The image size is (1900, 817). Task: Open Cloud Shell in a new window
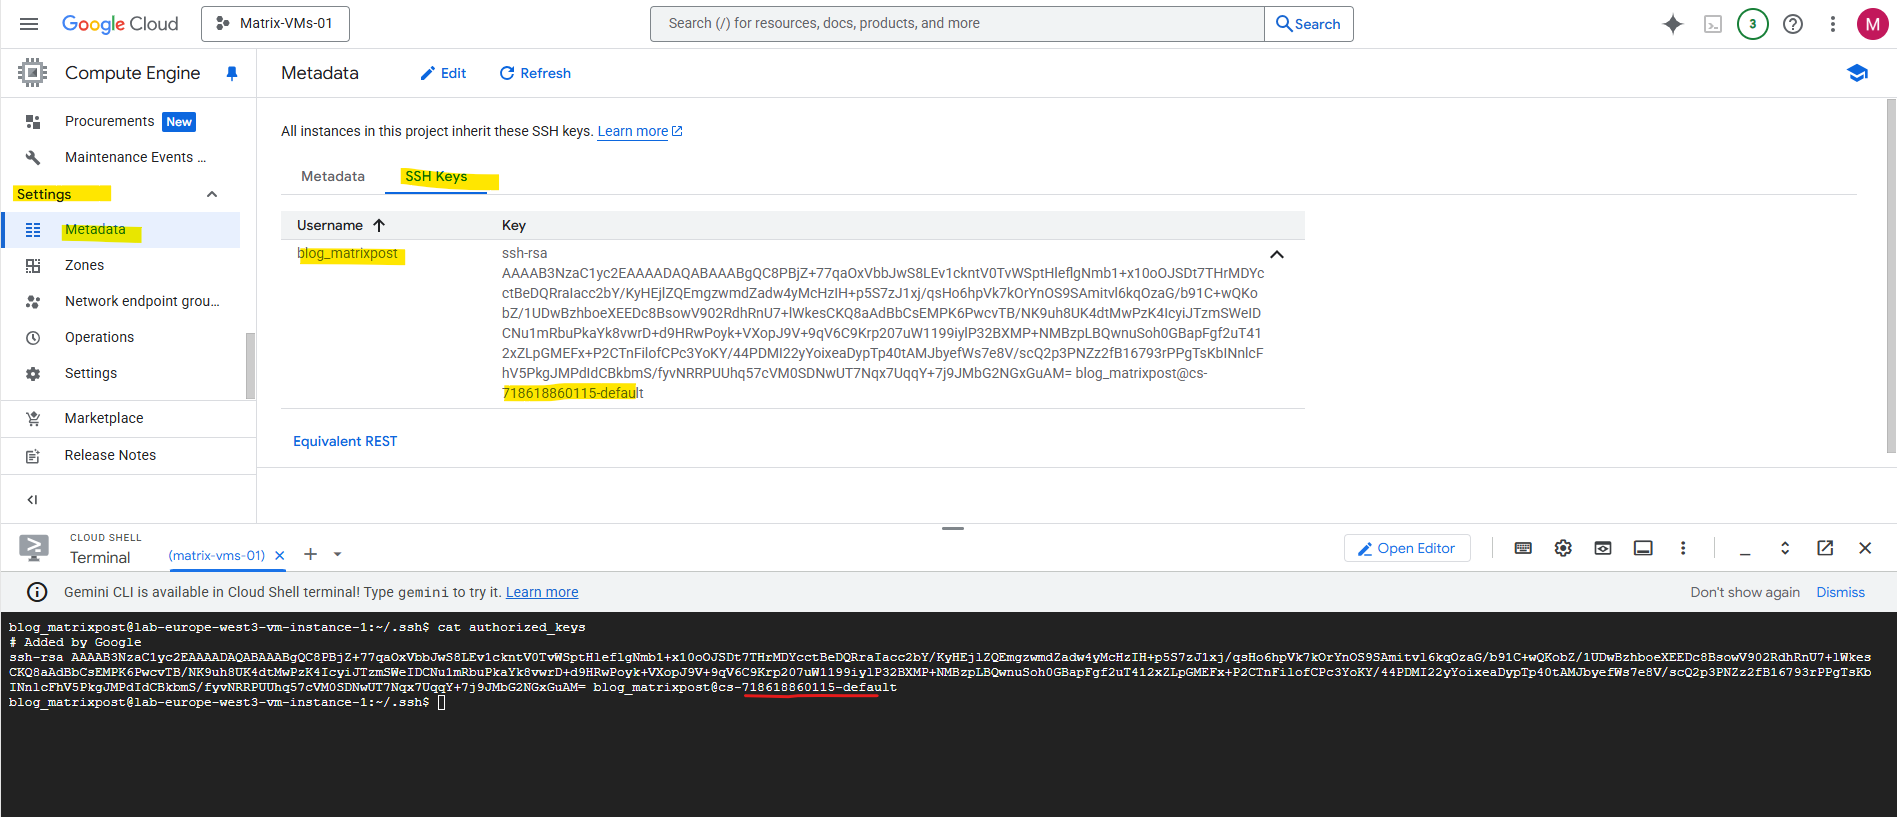(x=1825, y=548)
